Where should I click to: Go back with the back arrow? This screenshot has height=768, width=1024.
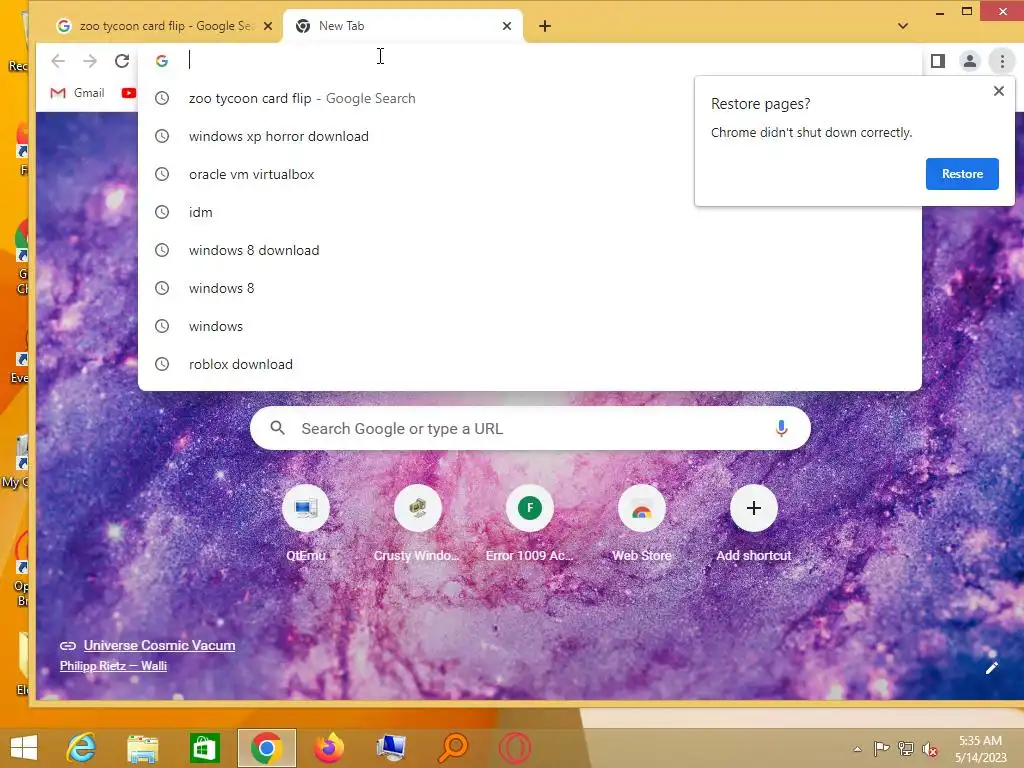point(58,61)
